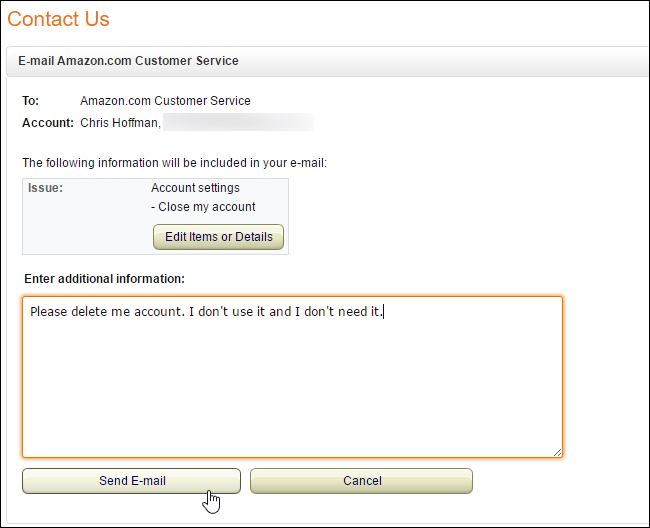The width and height of the screenshot is (650, 528).
Task: Click the typed message line in text box
Action: click(206, 312)
